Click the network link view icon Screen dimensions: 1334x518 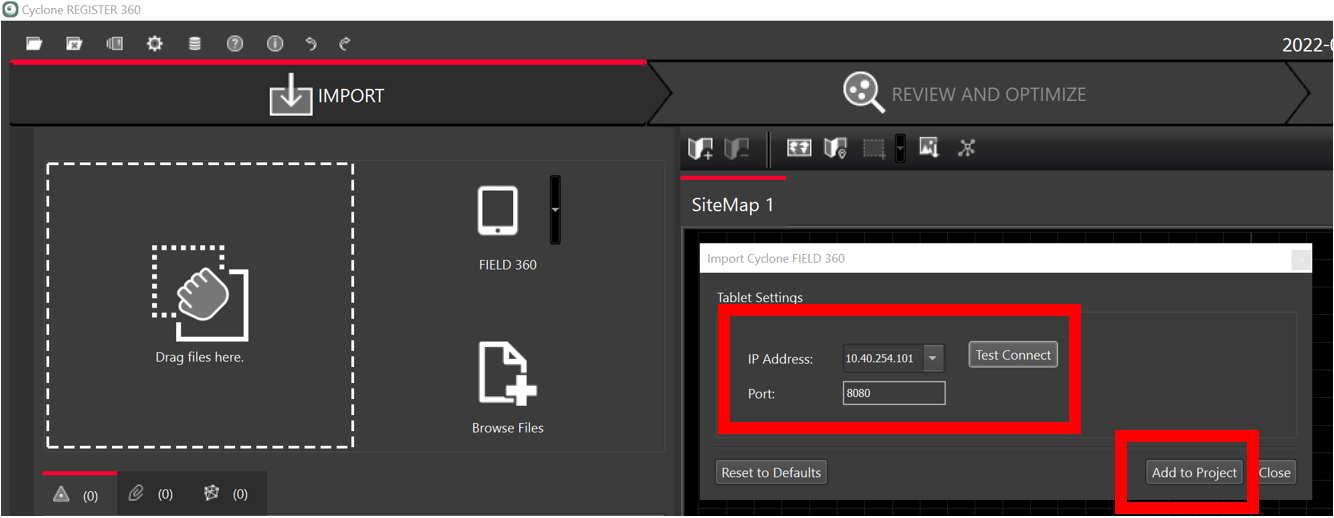tap(966, 148)
